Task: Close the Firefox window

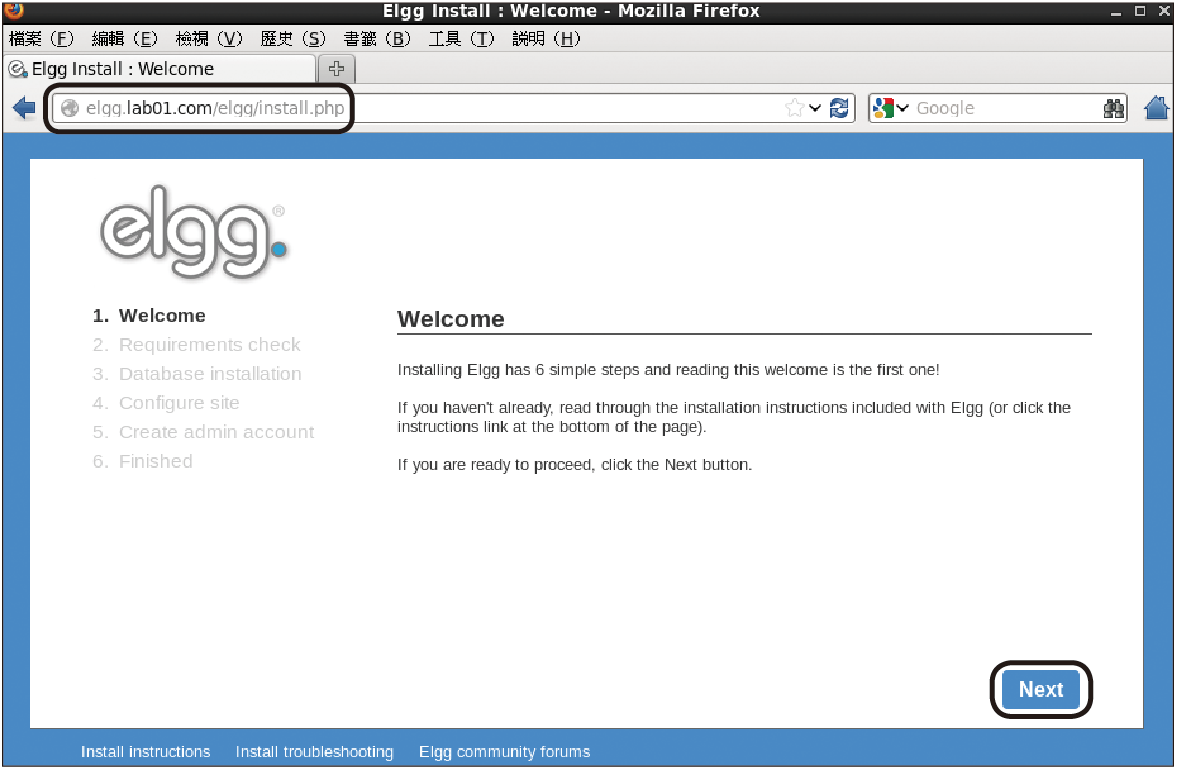Action: 1163,11
